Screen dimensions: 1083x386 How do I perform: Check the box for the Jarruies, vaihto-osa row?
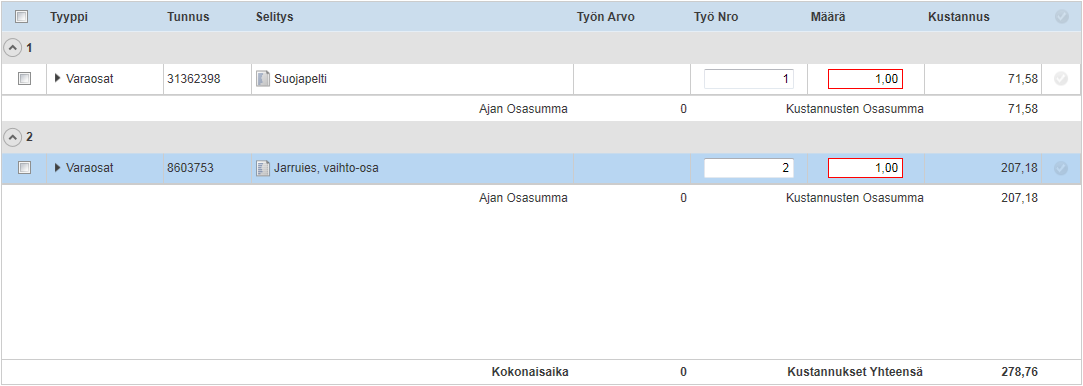24,168
